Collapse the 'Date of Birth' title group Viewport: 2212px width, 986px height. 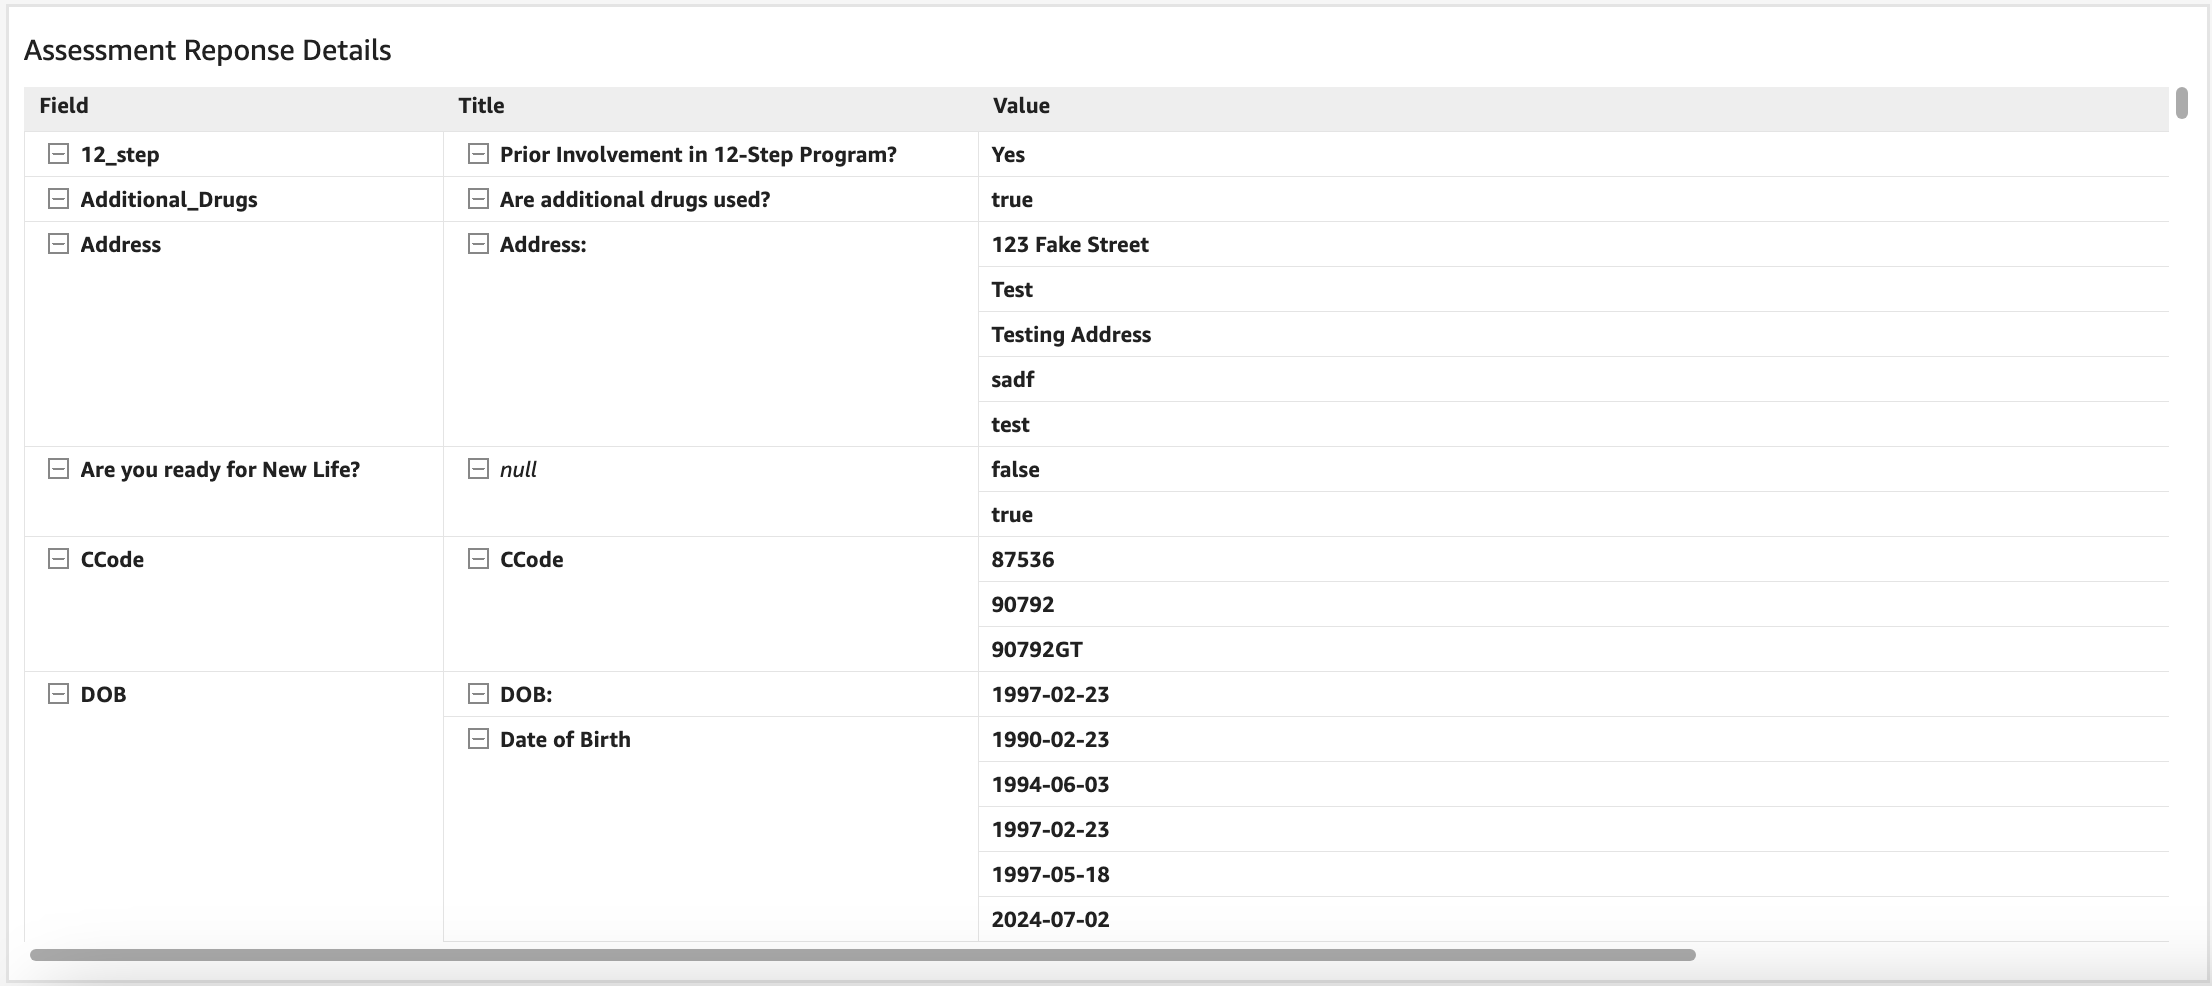(479, 739)
